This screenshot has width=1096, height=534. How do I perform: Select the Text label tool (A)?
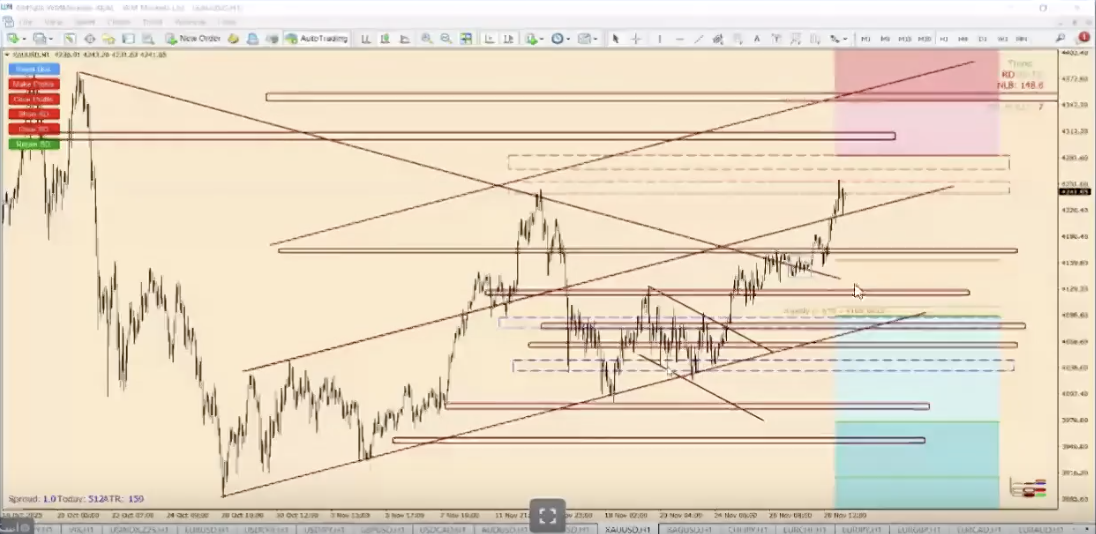coord(756,39)
